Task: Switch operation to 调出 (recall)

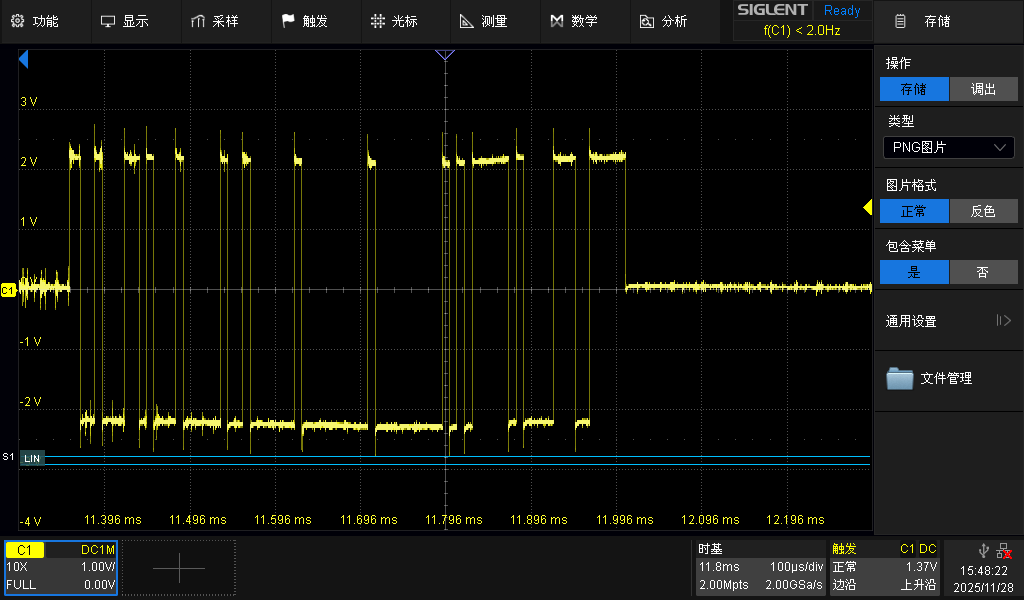Action: click(982, 89)
